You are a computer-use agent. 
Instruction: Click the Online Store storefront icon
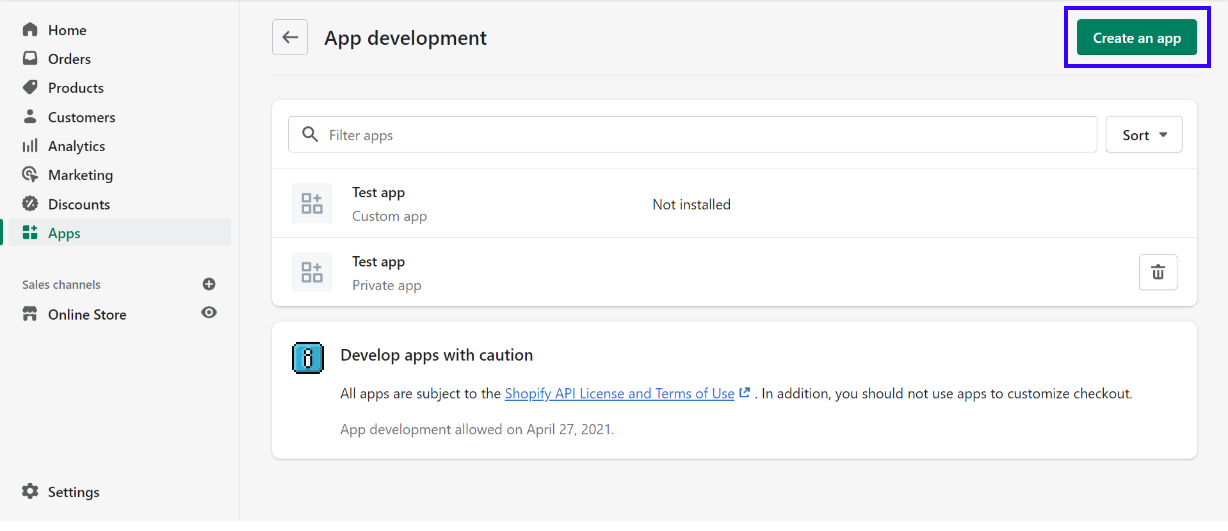click(x=30, y=314)
